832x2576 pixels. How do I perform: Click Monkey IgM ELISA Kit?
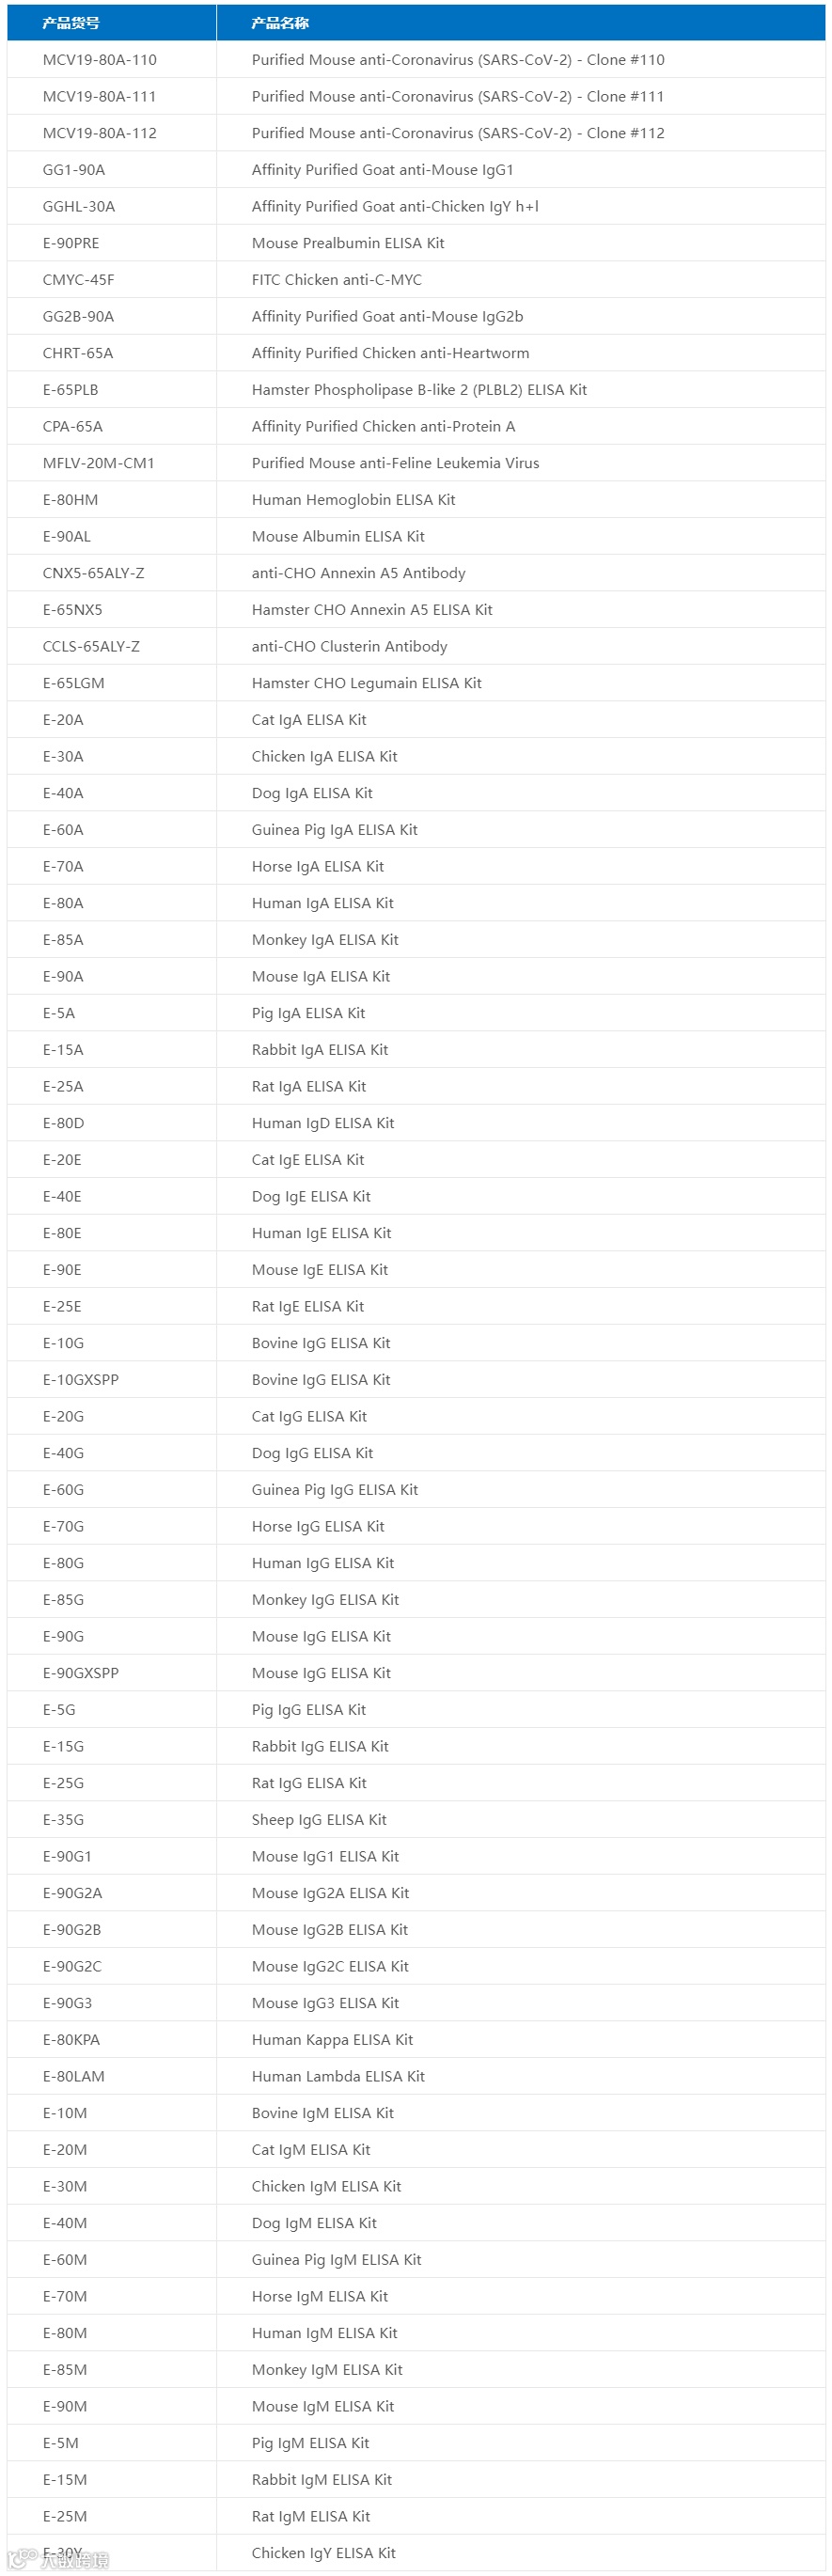click(x=327, y=2370)
